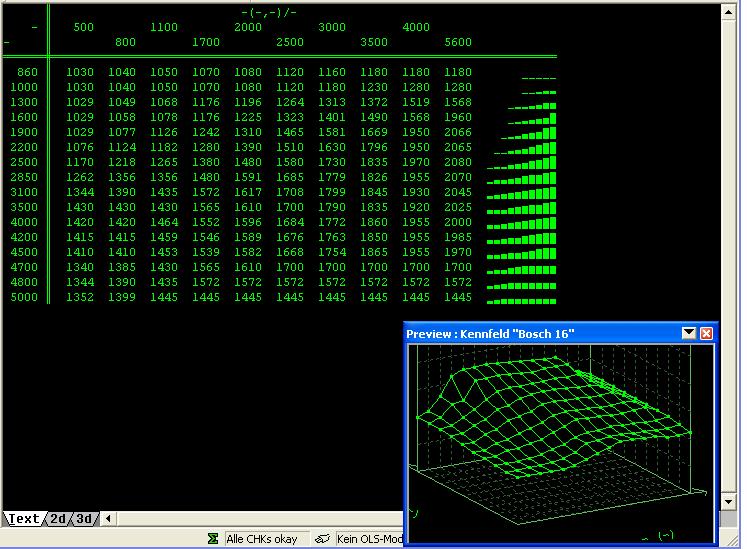Click the "Alle CHKs okay" status field
This screenshot has width=747, height=549.
pyautogui.click(x=267, y=539)
